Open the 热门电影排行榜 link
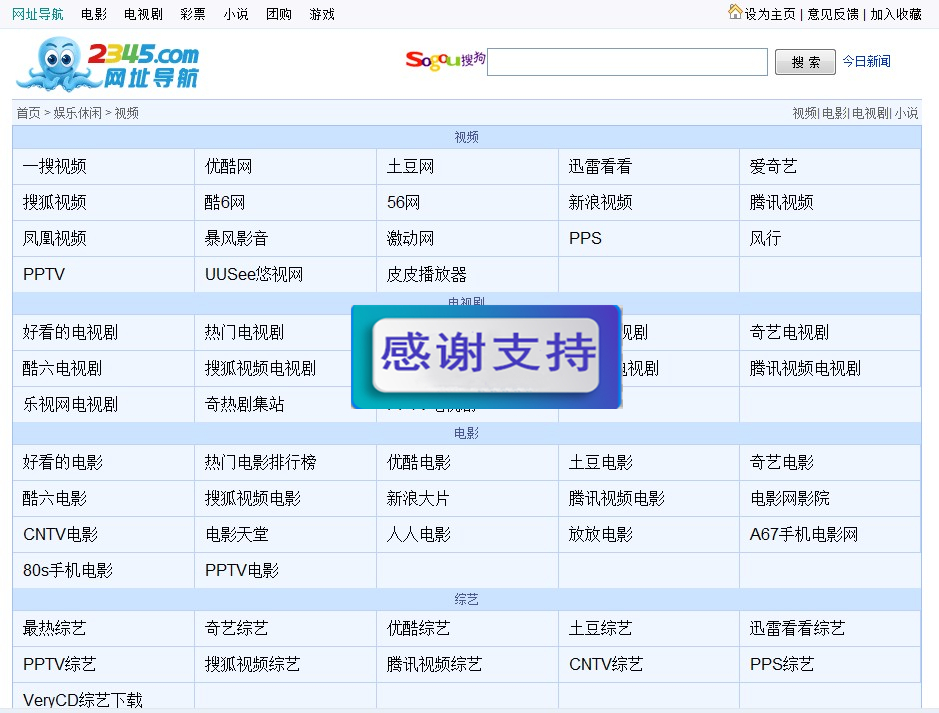 260,462
